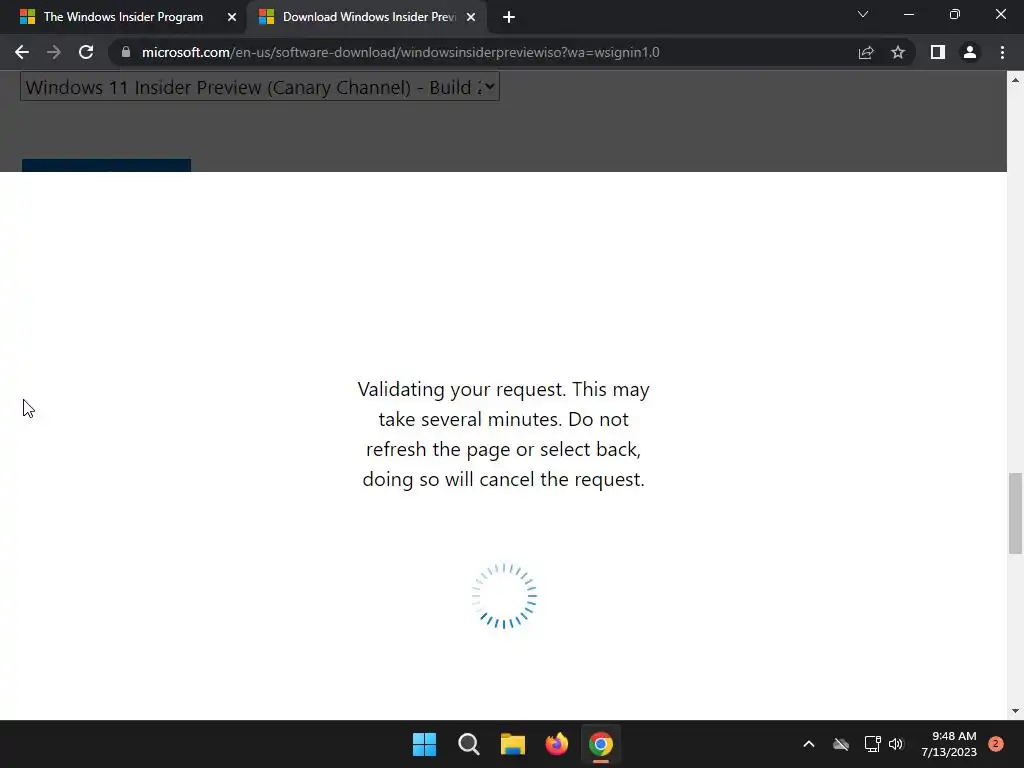Show hidden system tray icons
Viewport: 1024px width, 768px height.
808,744
